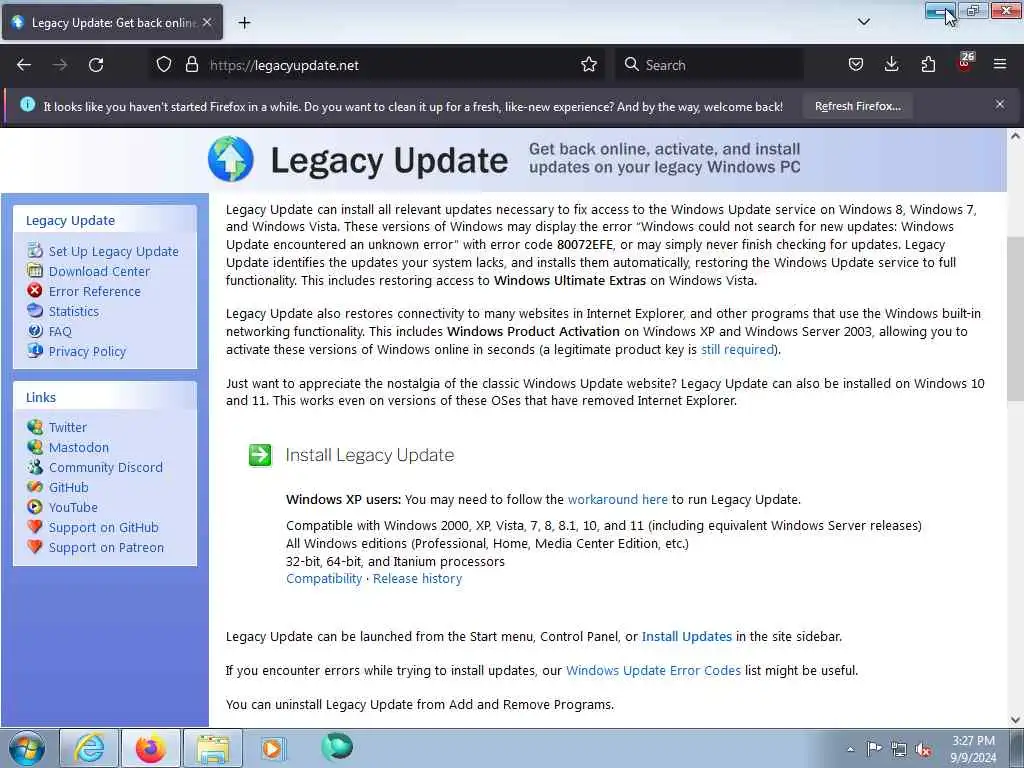Click the Download Center icon

click(x=35, y=270)
